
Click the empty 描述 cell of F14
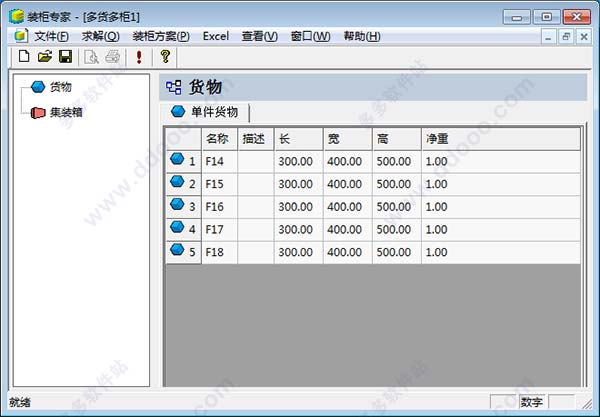(256, 161)
